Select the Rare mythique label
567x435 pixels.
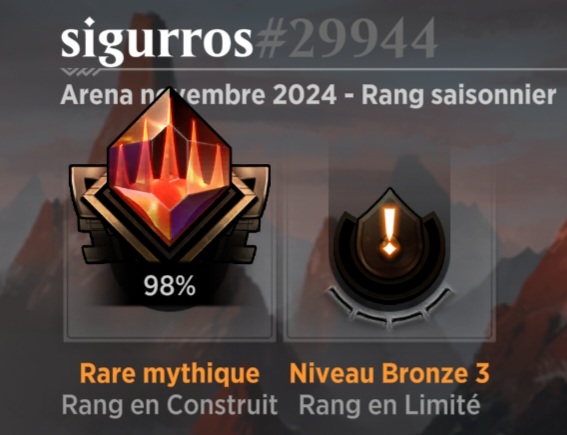point(170,373)
